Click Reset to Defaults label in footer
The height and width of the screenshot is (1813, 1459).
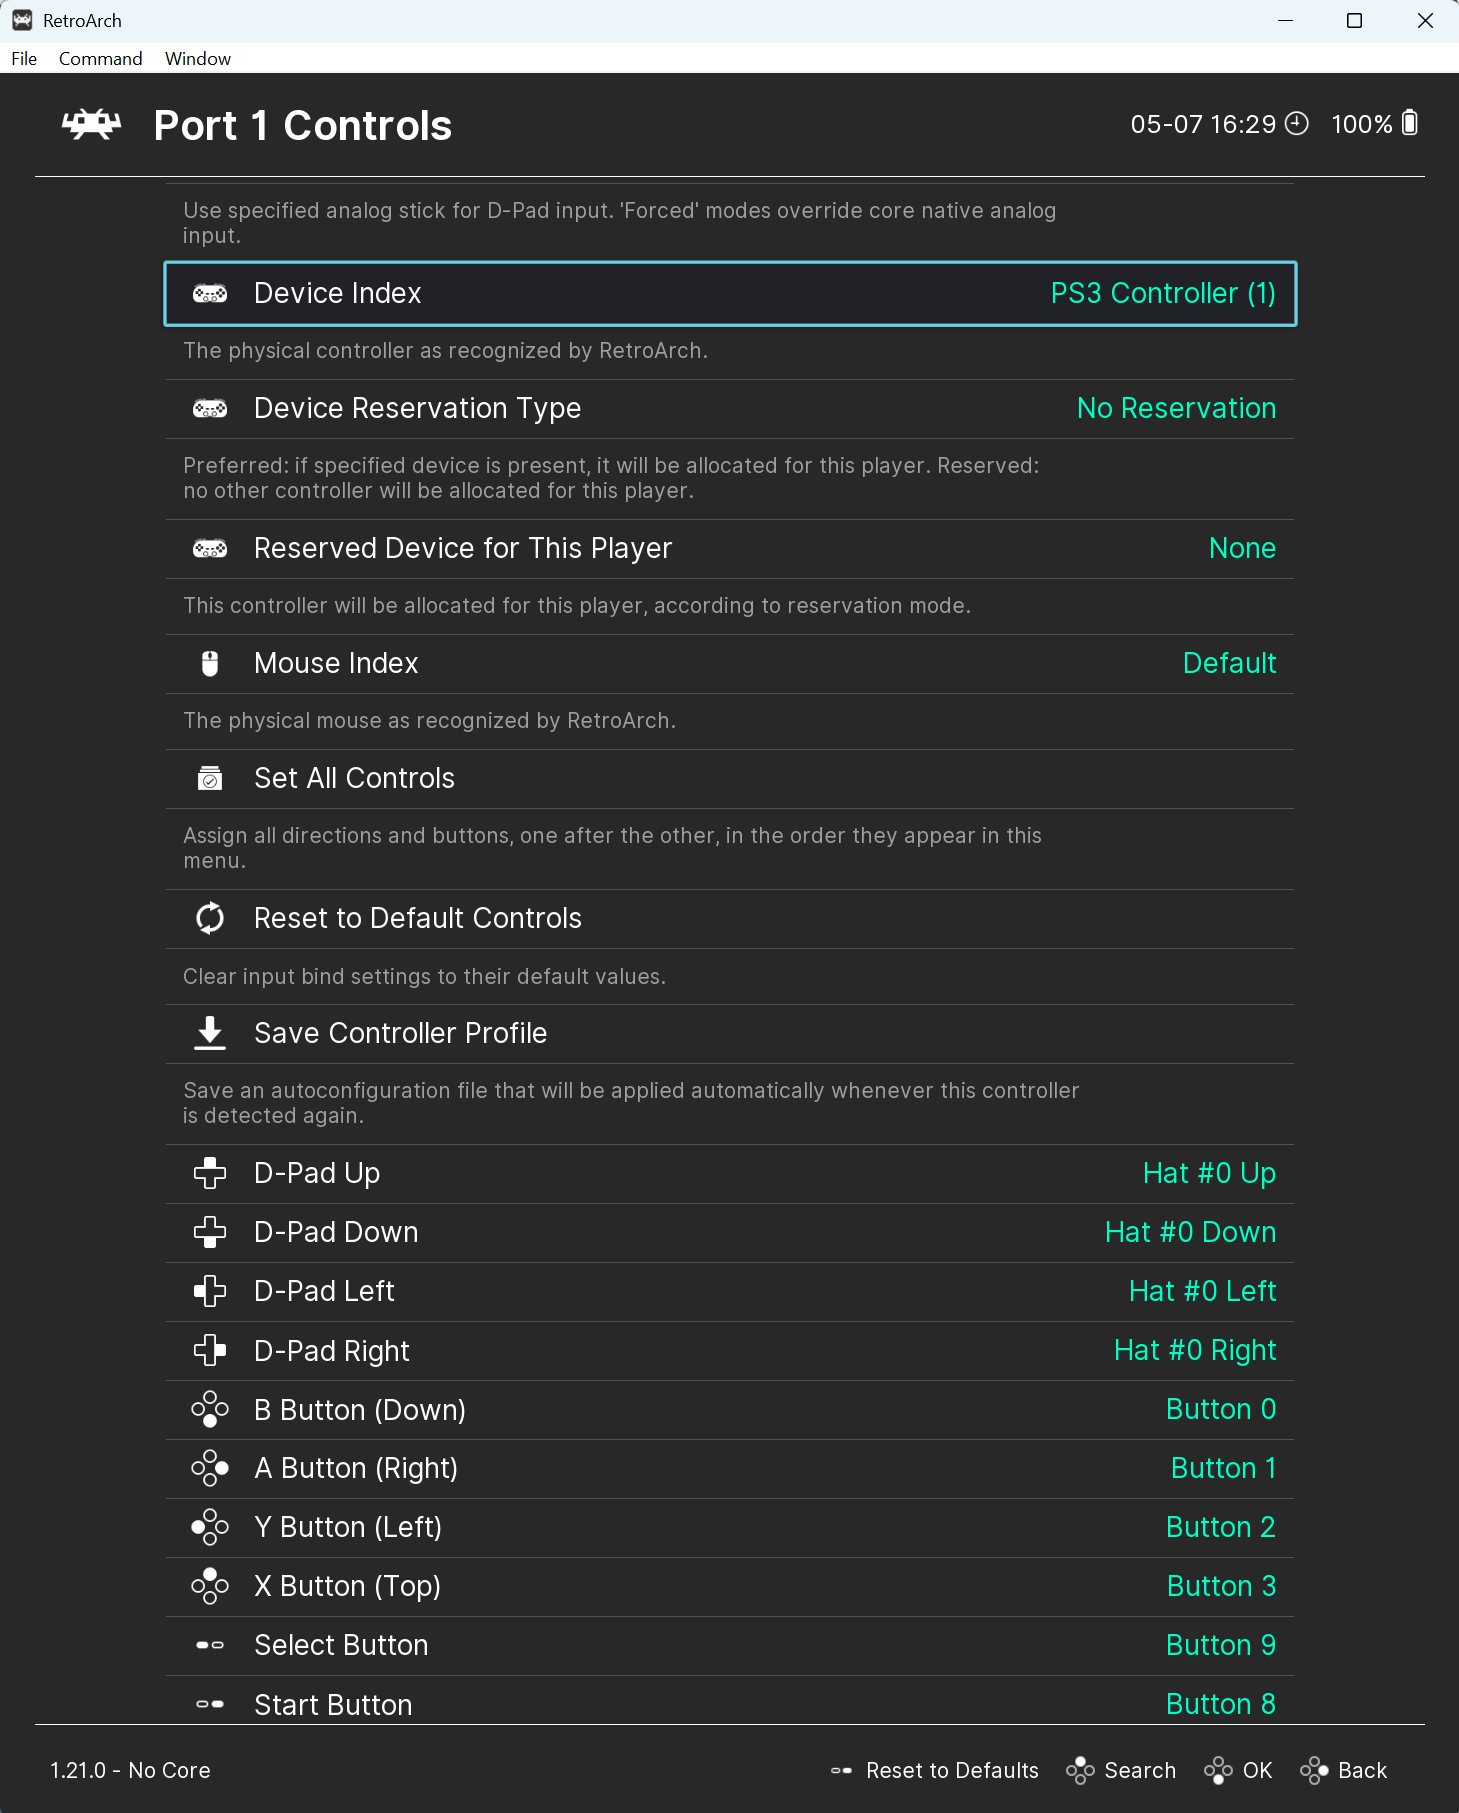tap(952, 1770)
